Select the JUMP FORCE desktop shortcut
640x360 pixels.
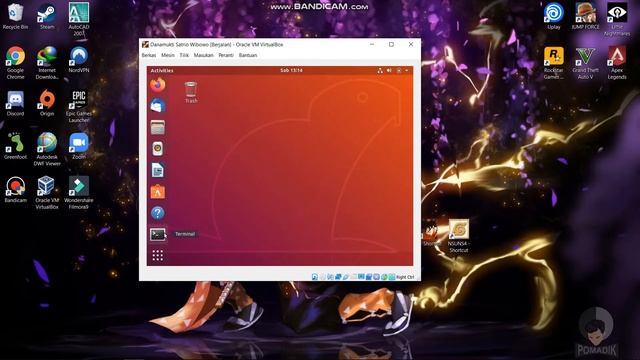point(585,17)
